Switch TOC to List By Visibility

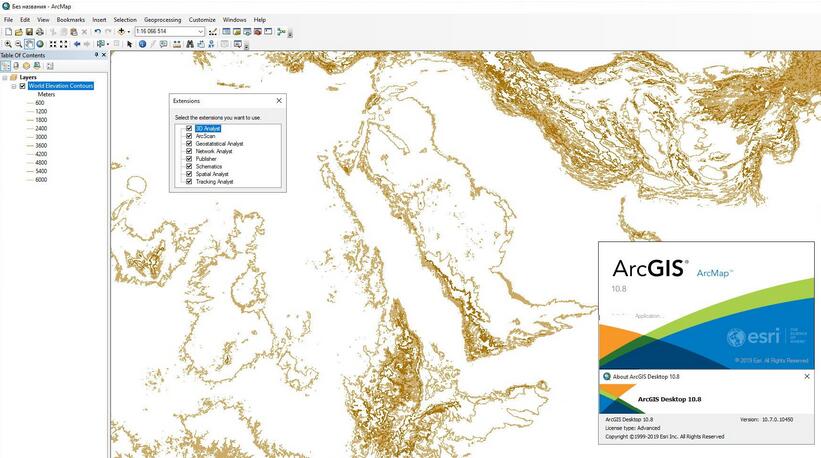pos(26,66)
